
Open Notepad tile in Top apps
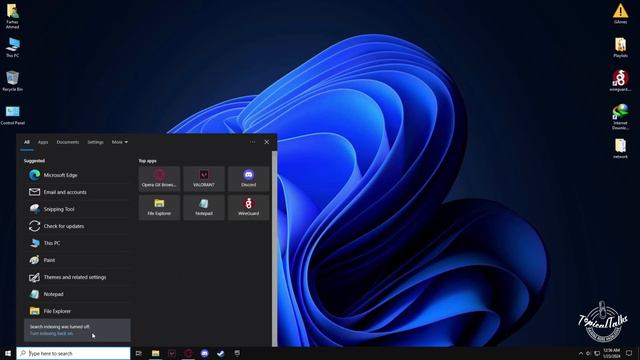click(204, 207)
